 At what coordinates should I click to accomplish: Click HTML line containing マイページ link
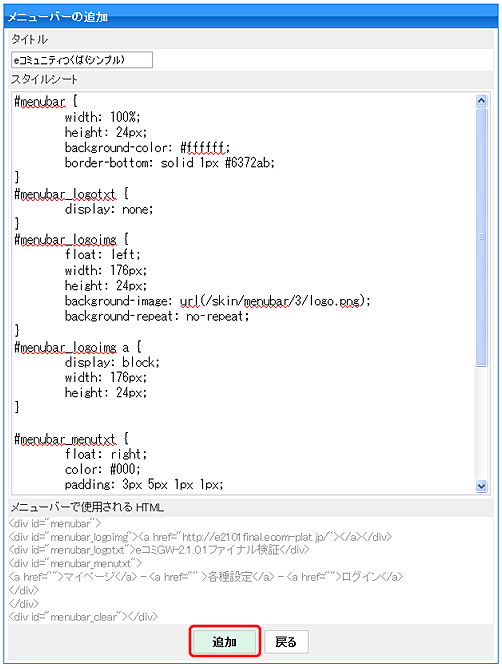point(206,577)
